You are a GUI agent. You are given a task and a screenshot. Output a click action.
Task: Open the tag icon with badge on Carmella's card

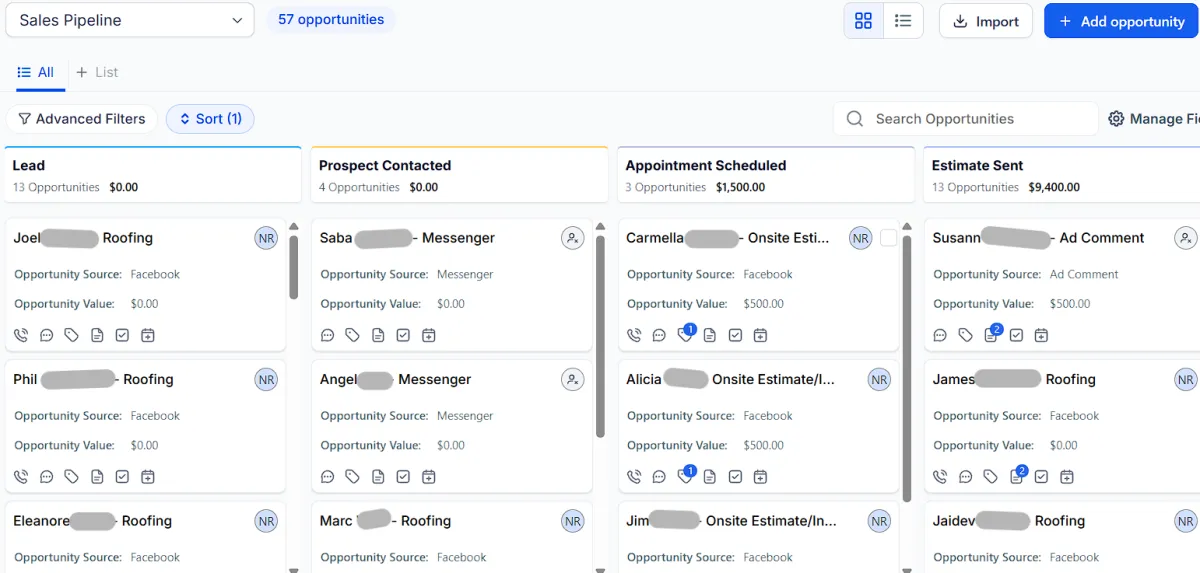pyautogui.click(x=685, y=336)
